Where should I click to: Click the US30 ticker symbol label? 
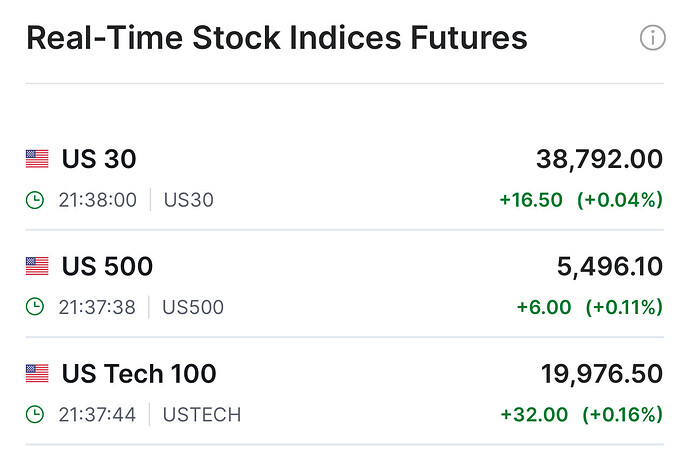pos(188,200)
